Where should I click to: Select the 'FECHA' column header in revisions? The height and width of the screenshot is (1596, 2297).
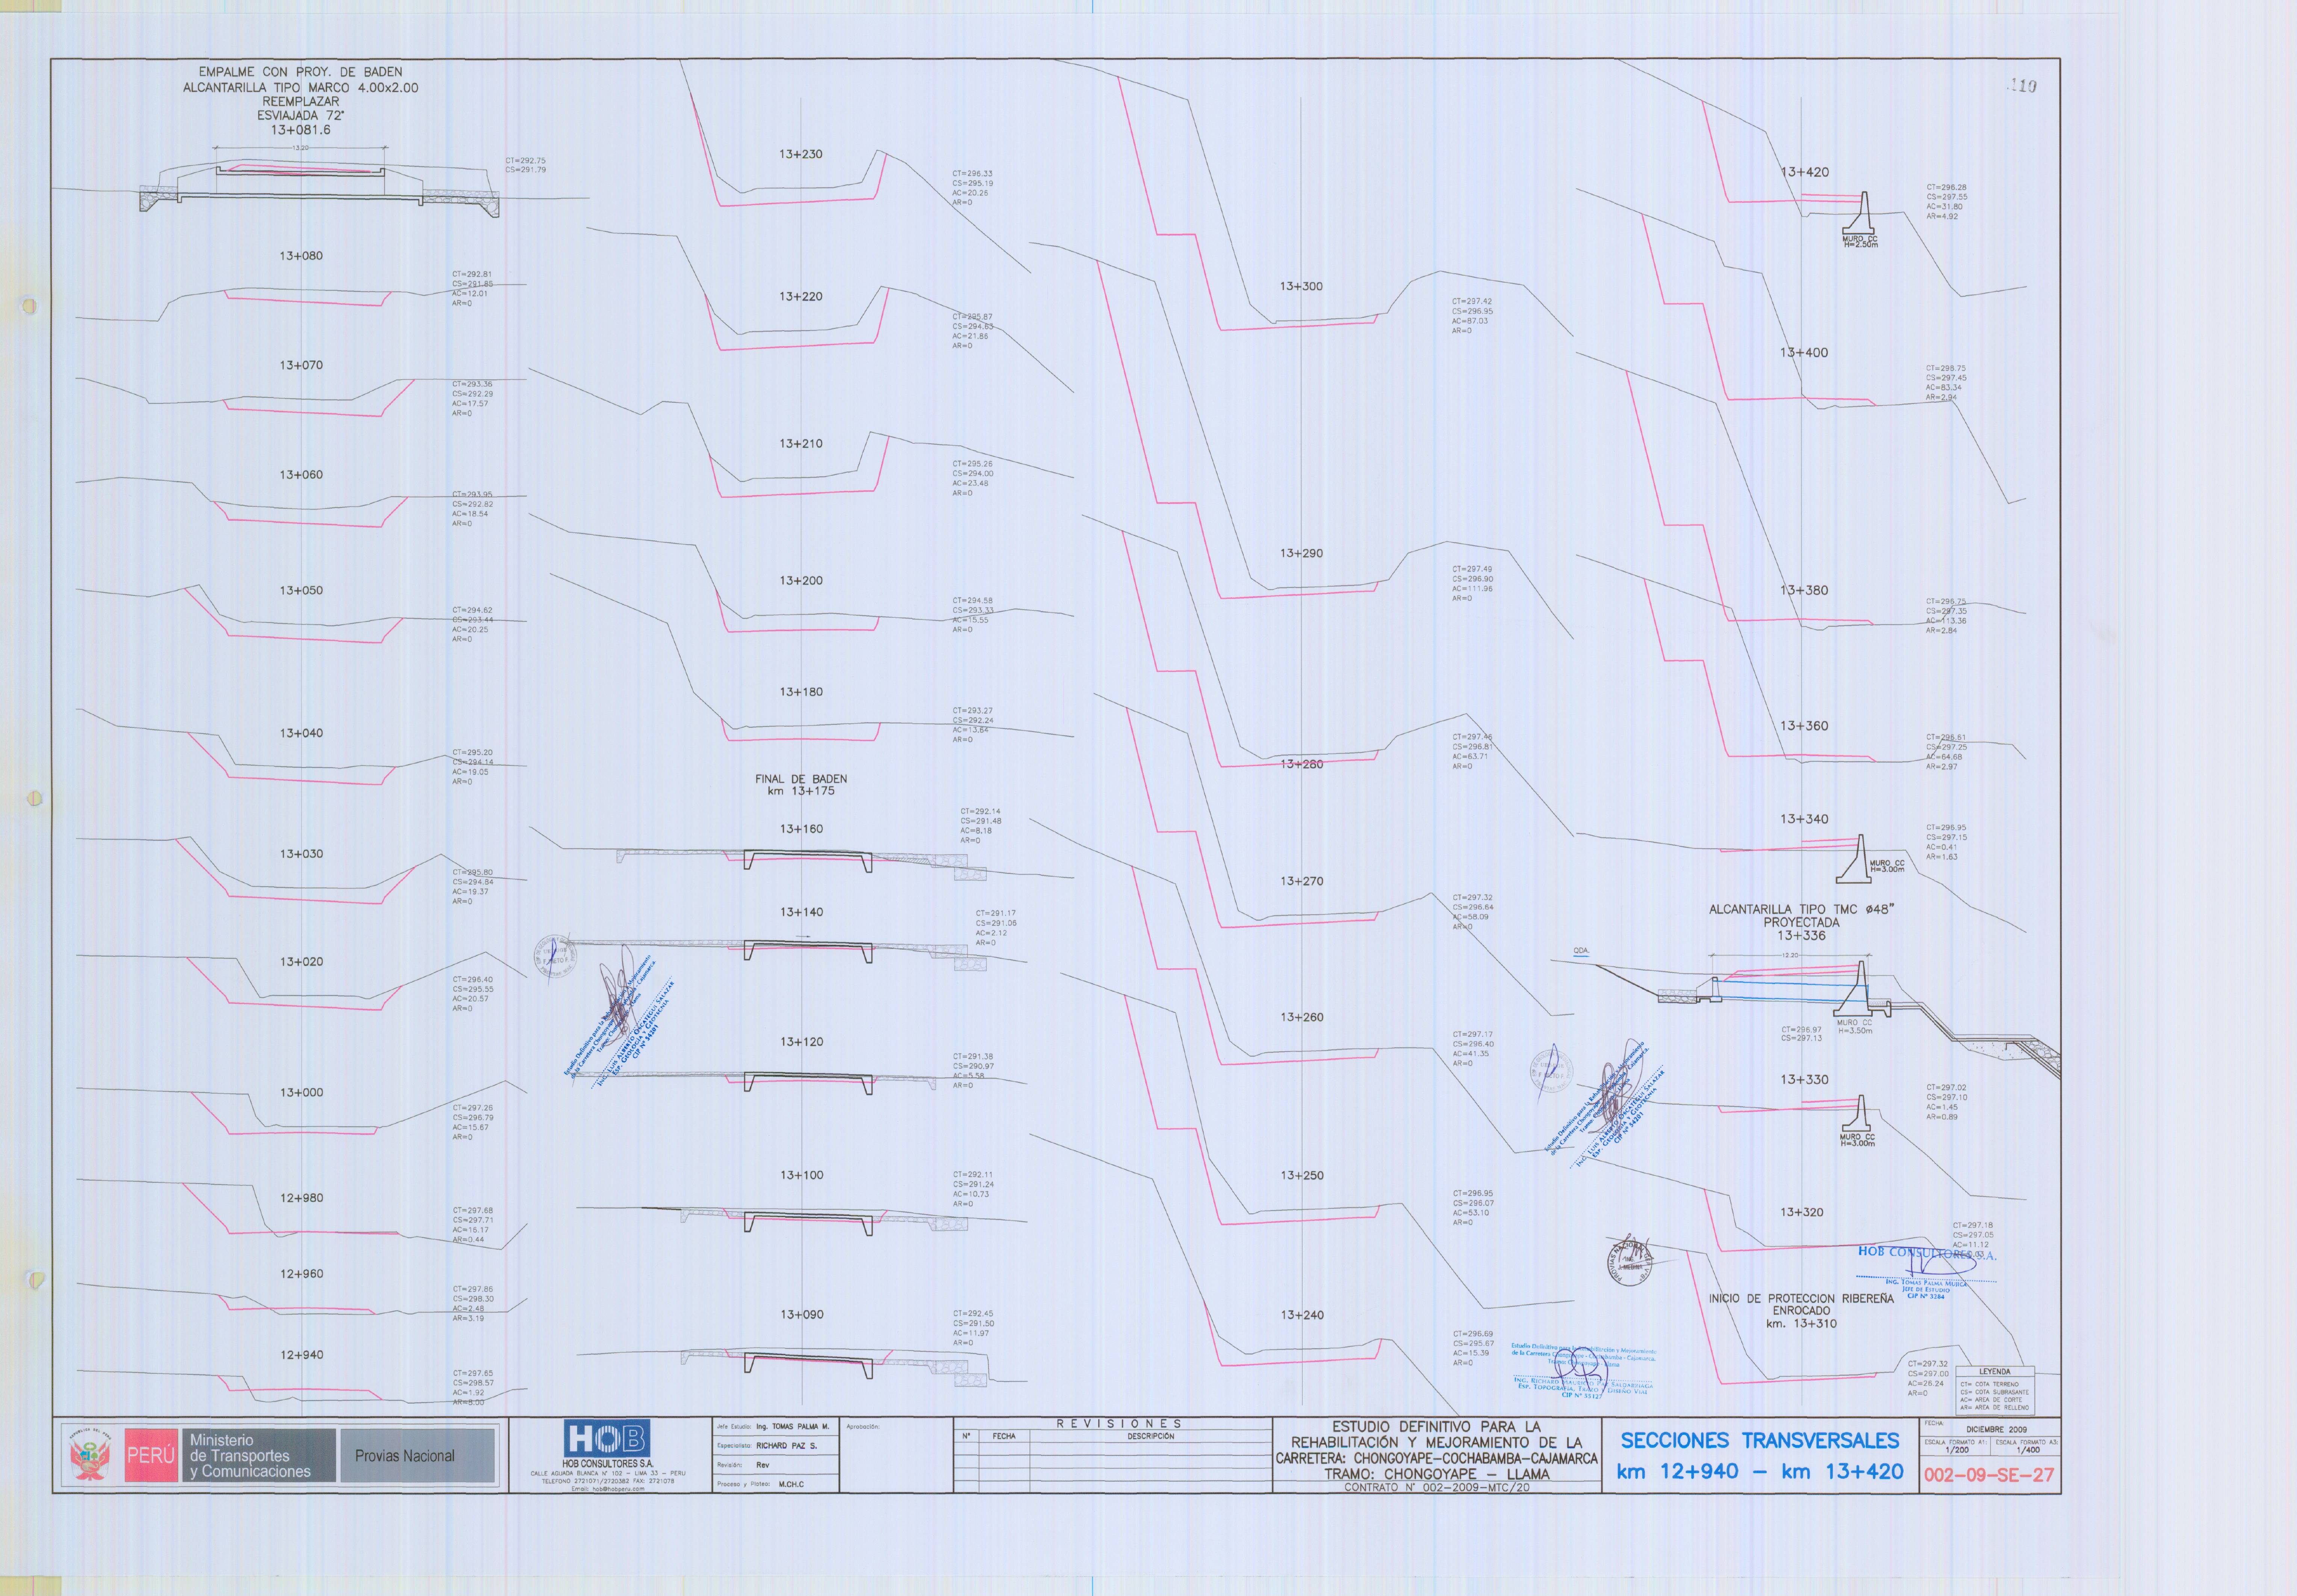pyautogui.click(x=1004, y=1436)
